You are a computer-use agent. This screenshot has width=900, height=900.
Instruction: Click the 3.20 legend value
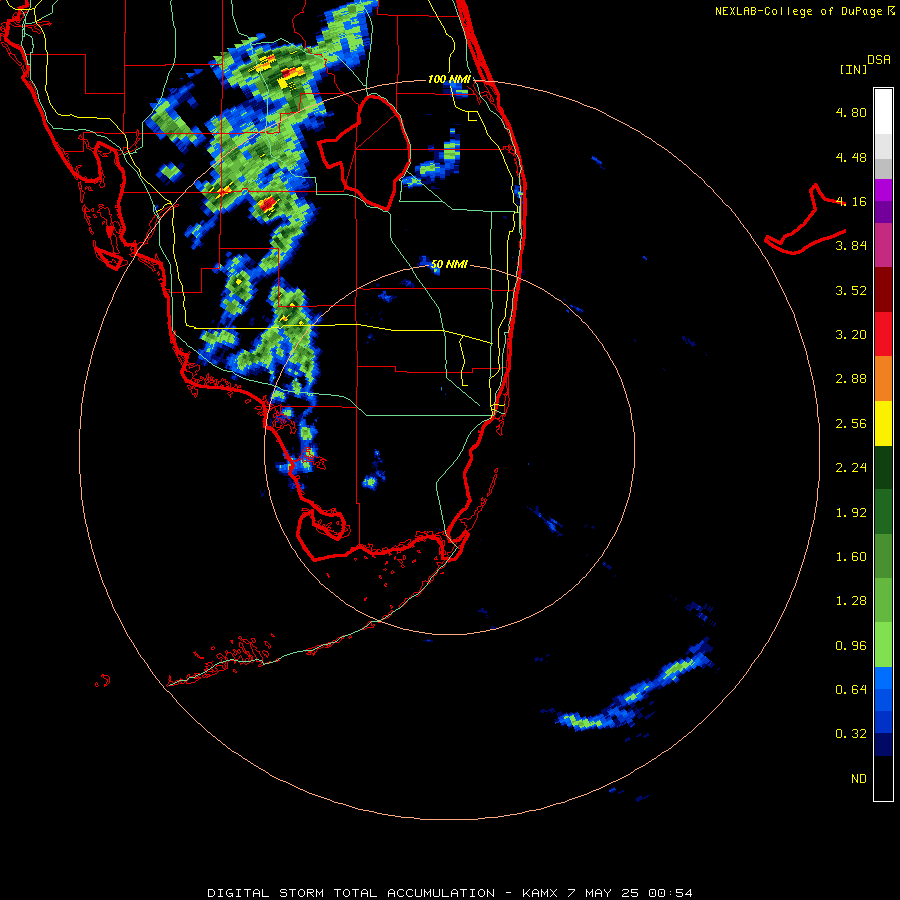click(851, 335)
